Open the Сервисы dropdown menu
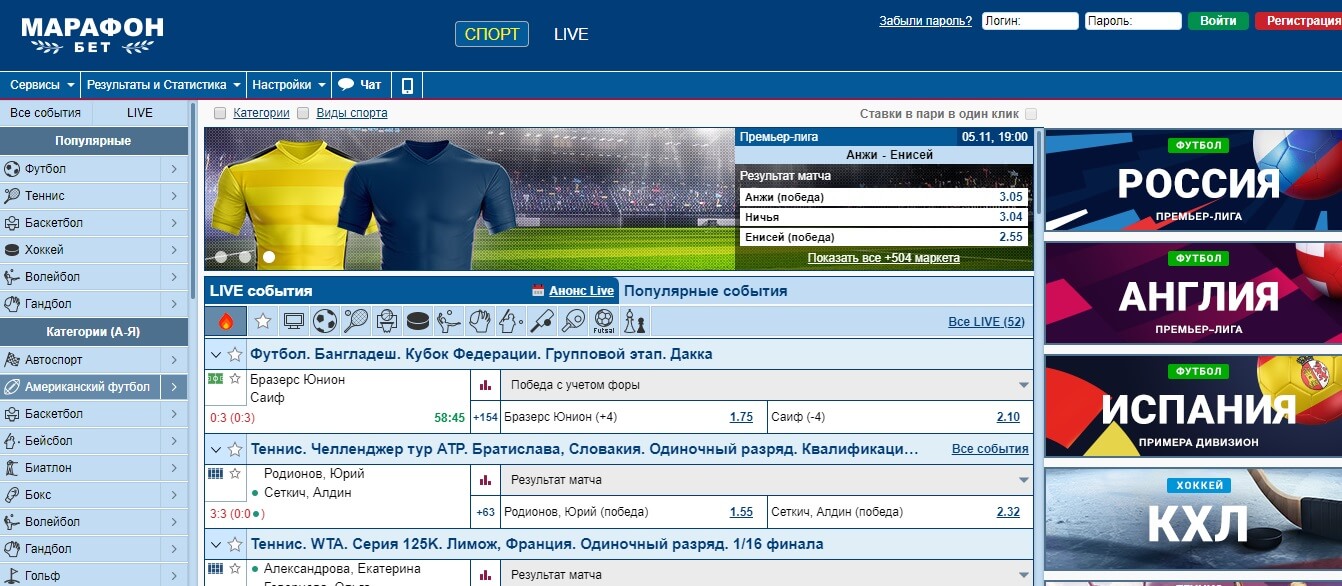 coord(41,85)
